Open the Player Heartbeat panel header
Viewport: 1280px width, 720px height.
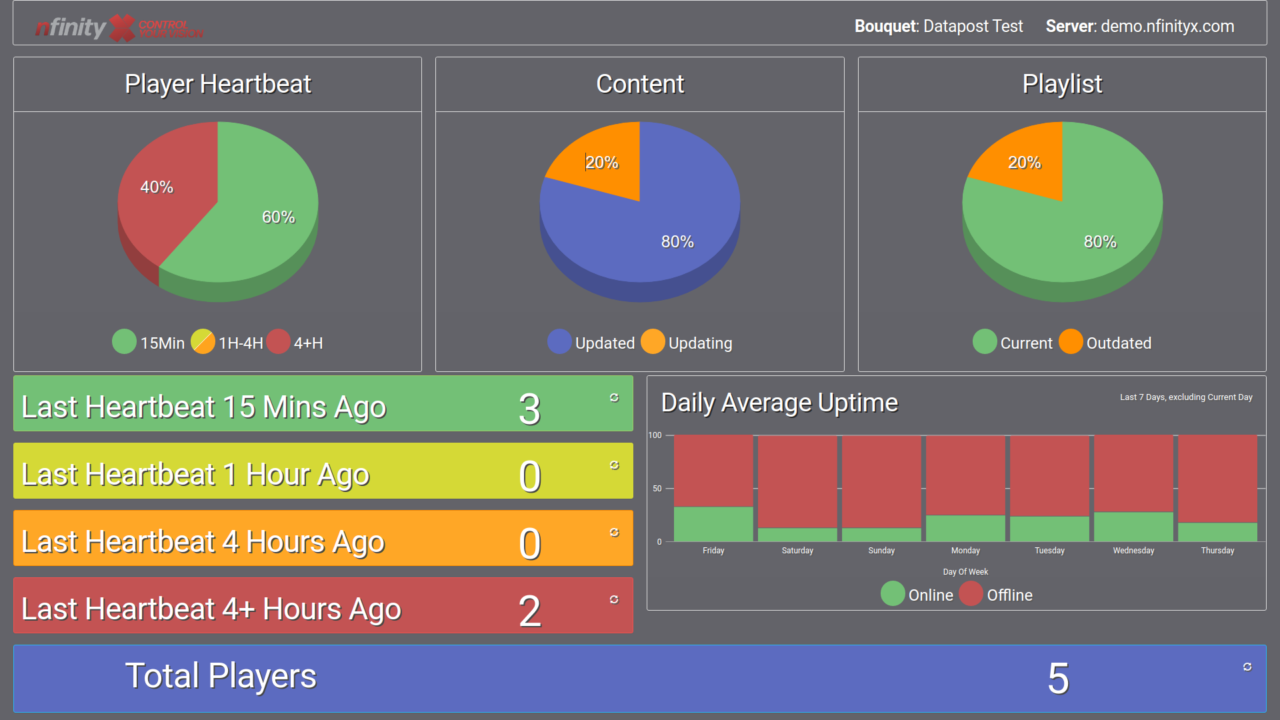point(217,84)
